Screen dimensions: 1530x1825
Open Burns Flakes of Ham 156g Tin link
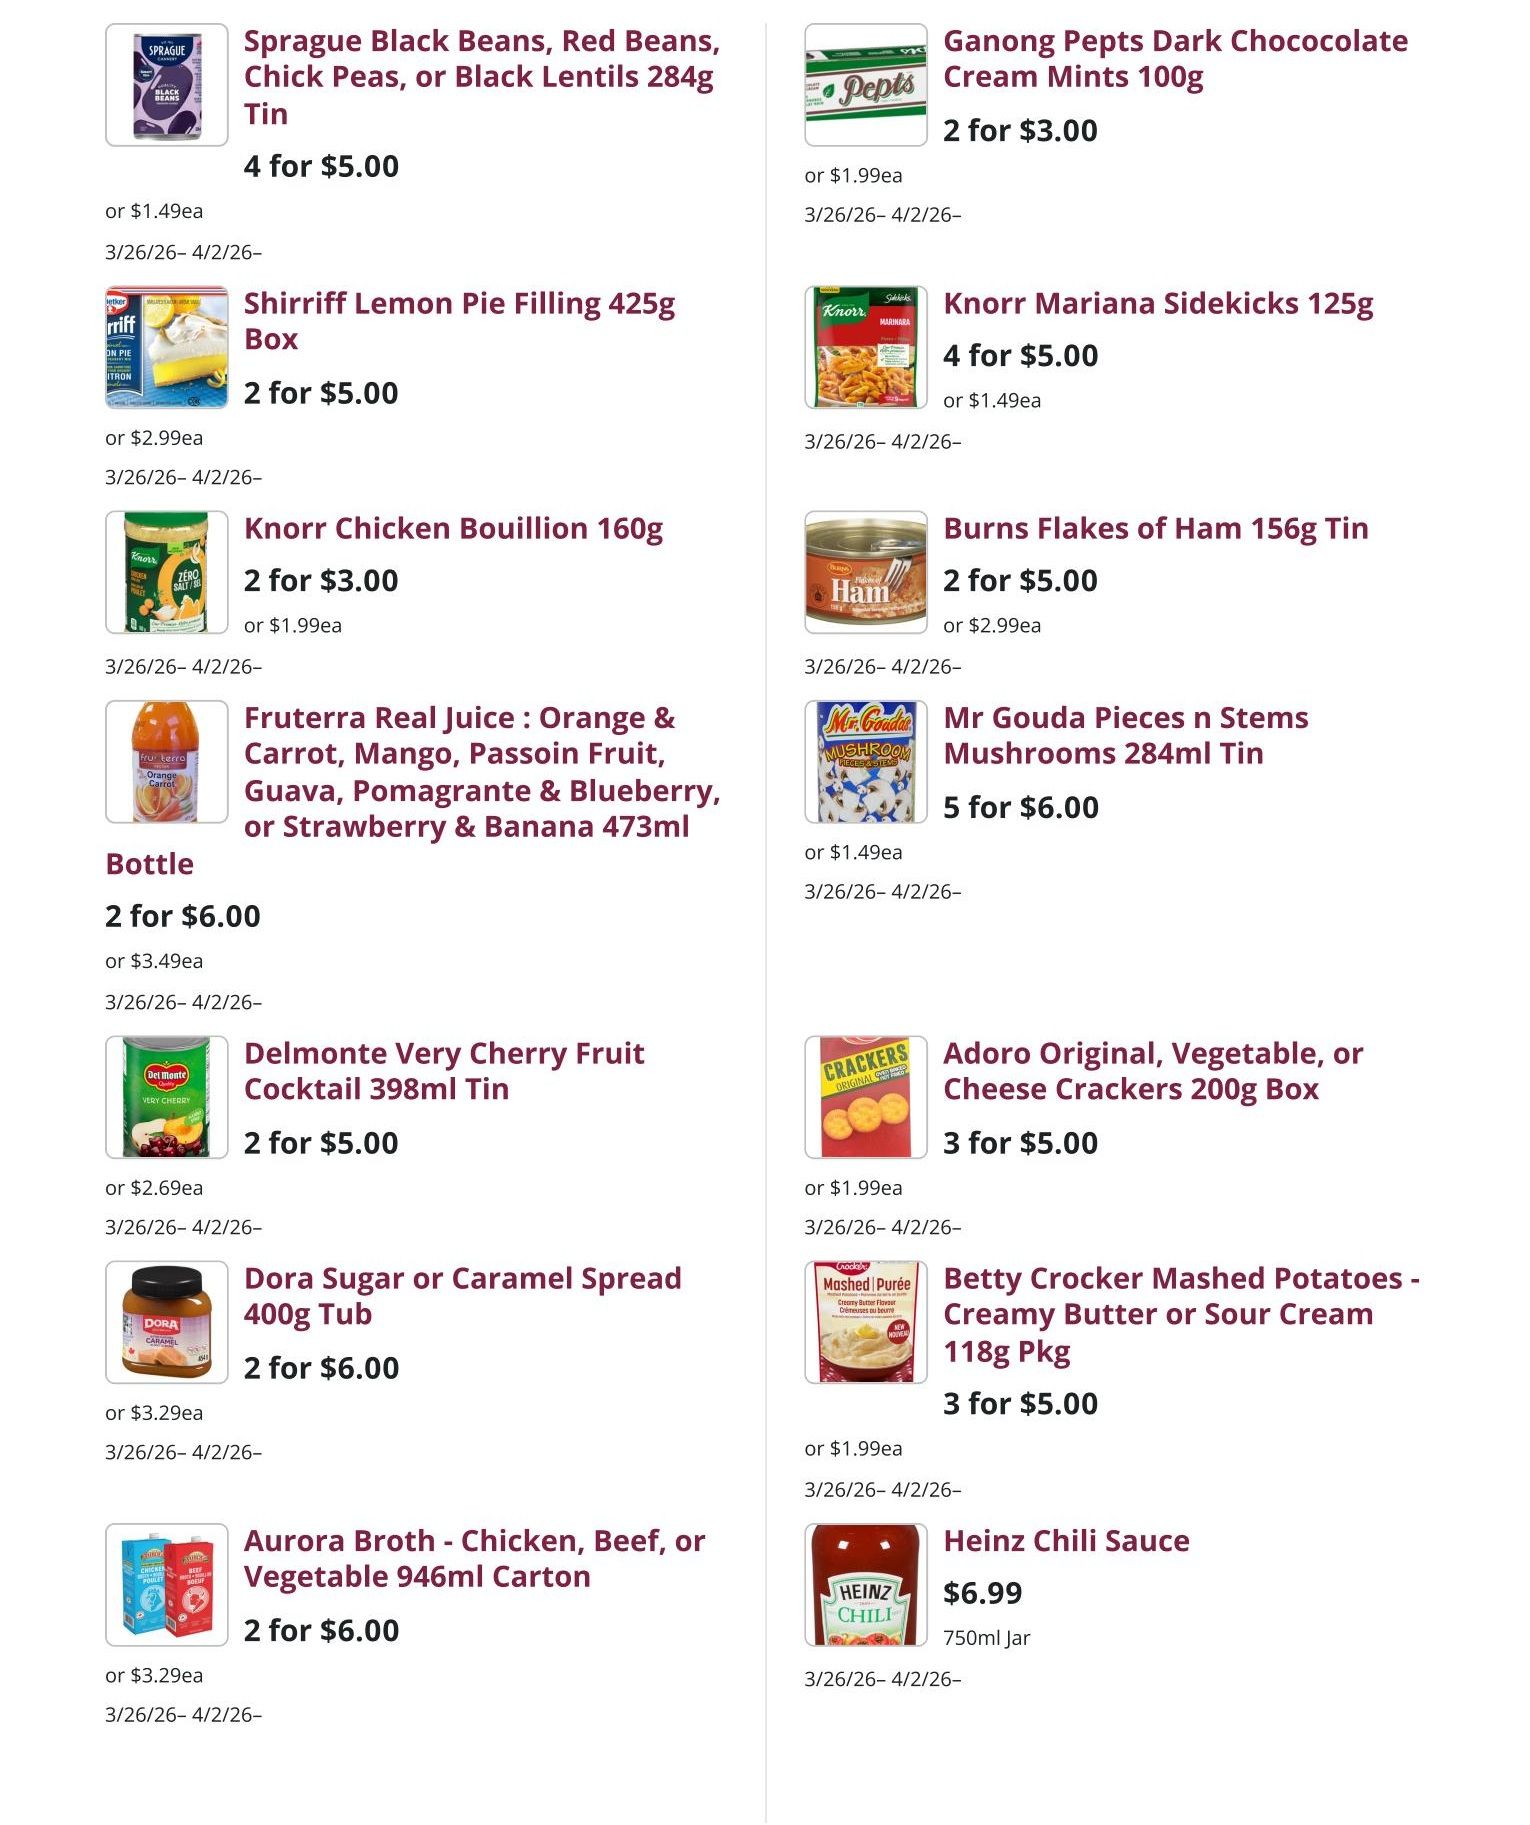pos(1155,529)
